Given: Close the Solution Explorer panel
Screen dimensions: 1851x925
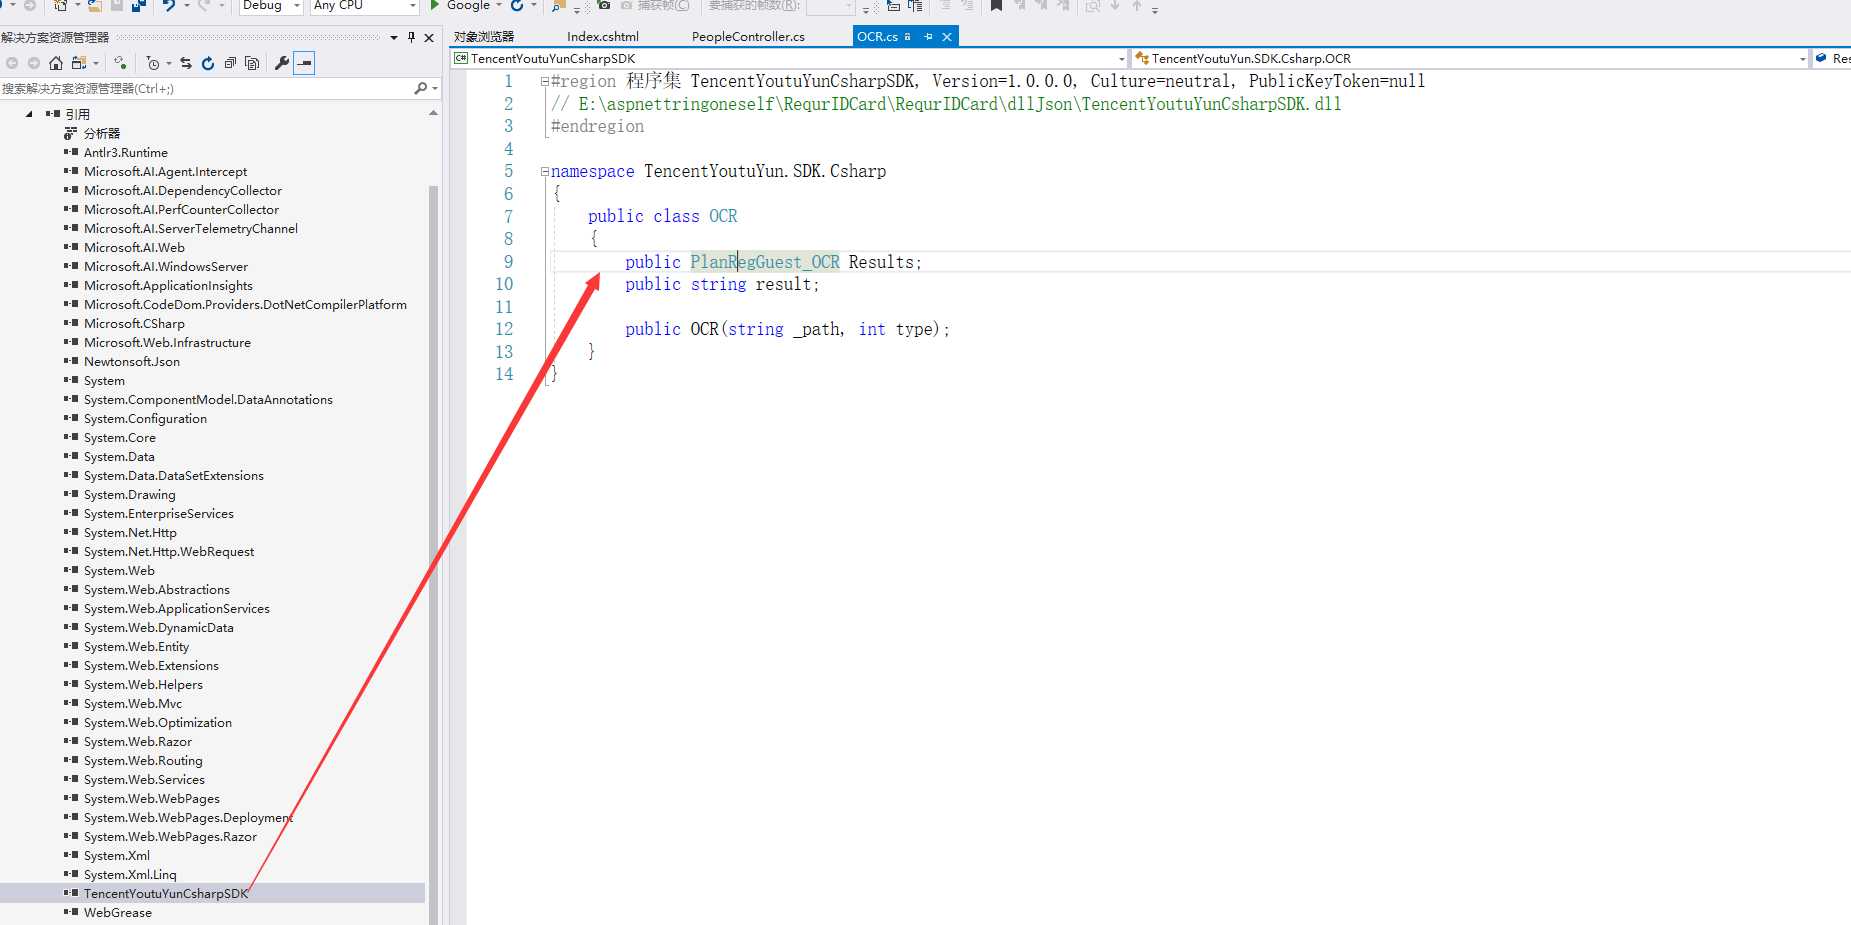Looking at the screenshot, I should coord(429,37).
